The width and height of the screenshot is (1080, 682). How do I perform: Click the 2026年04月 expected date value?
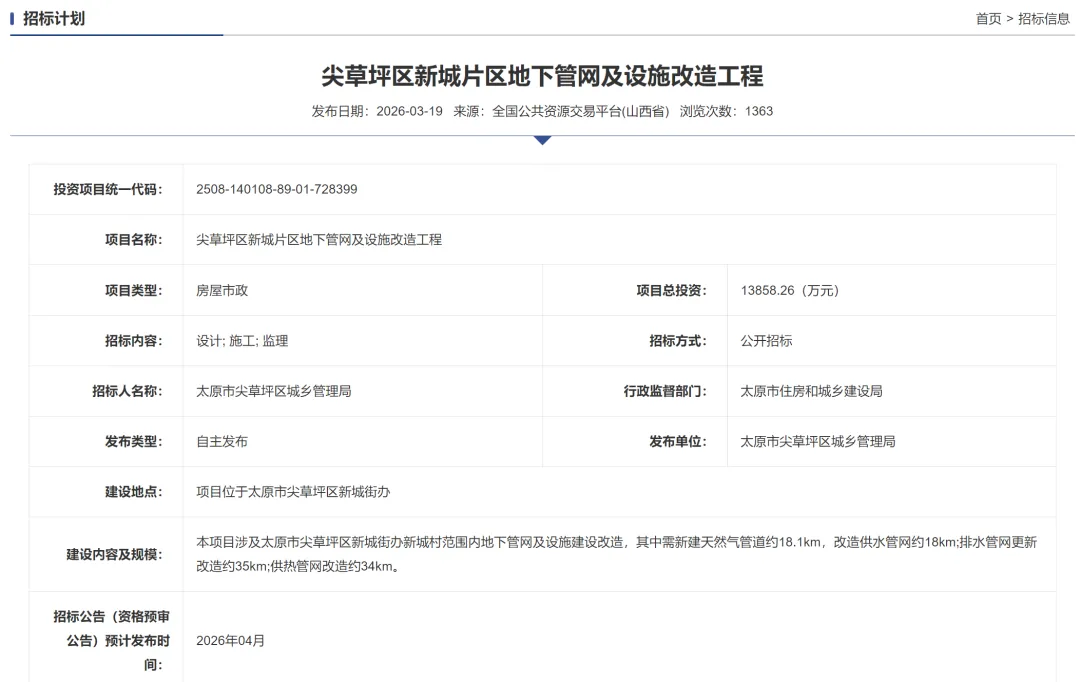(x=230, y=641)
